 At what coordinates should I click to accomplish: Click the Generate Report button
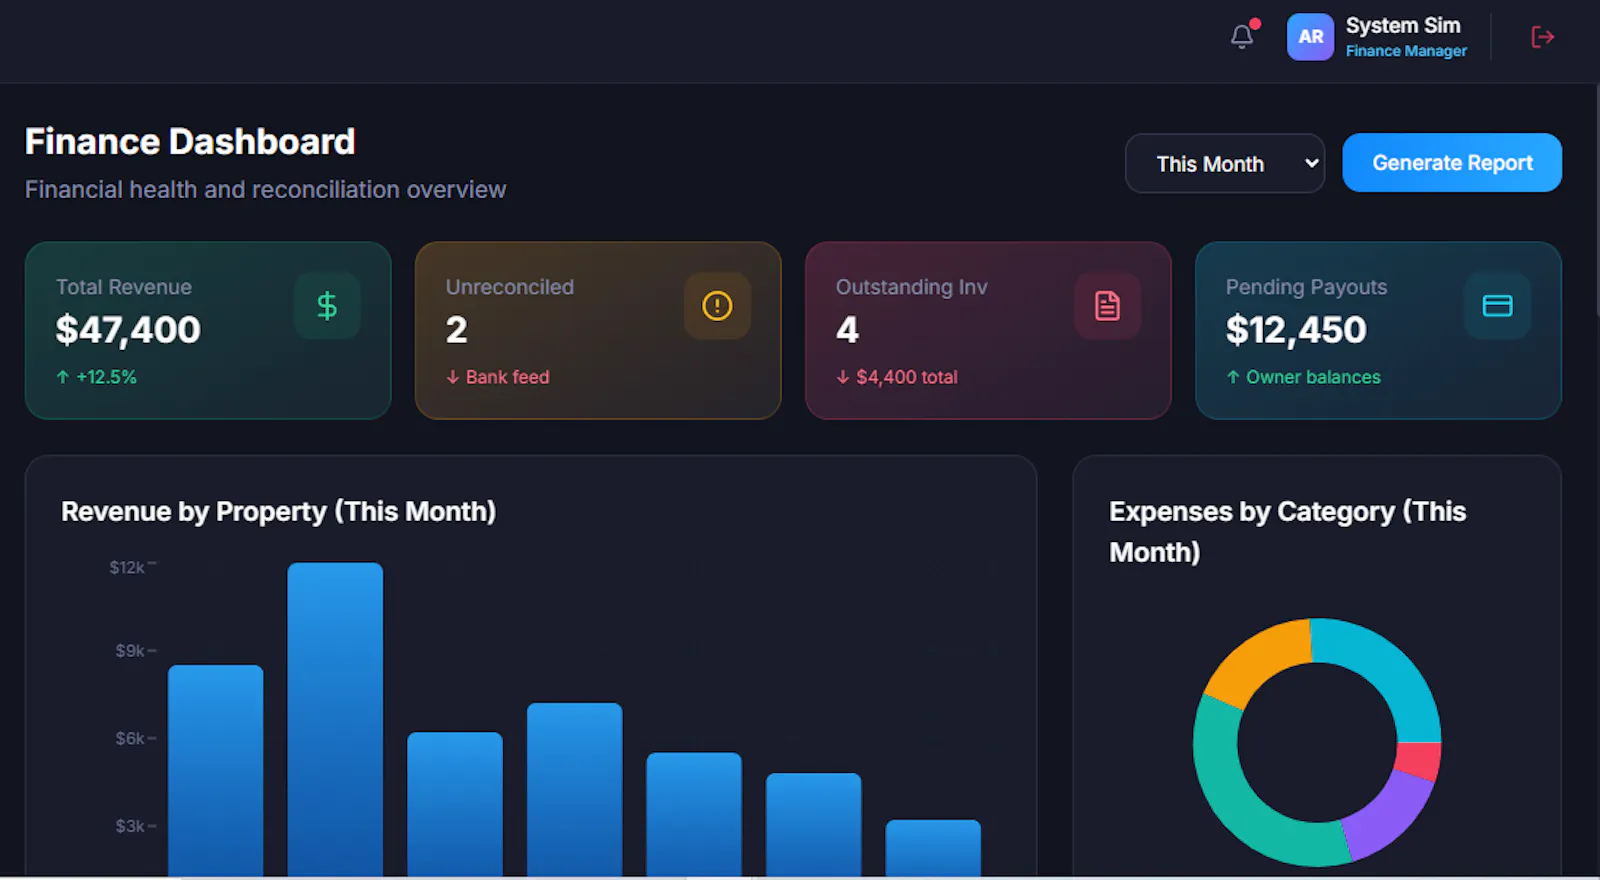pyautogui.click(x=1452, y=163)
